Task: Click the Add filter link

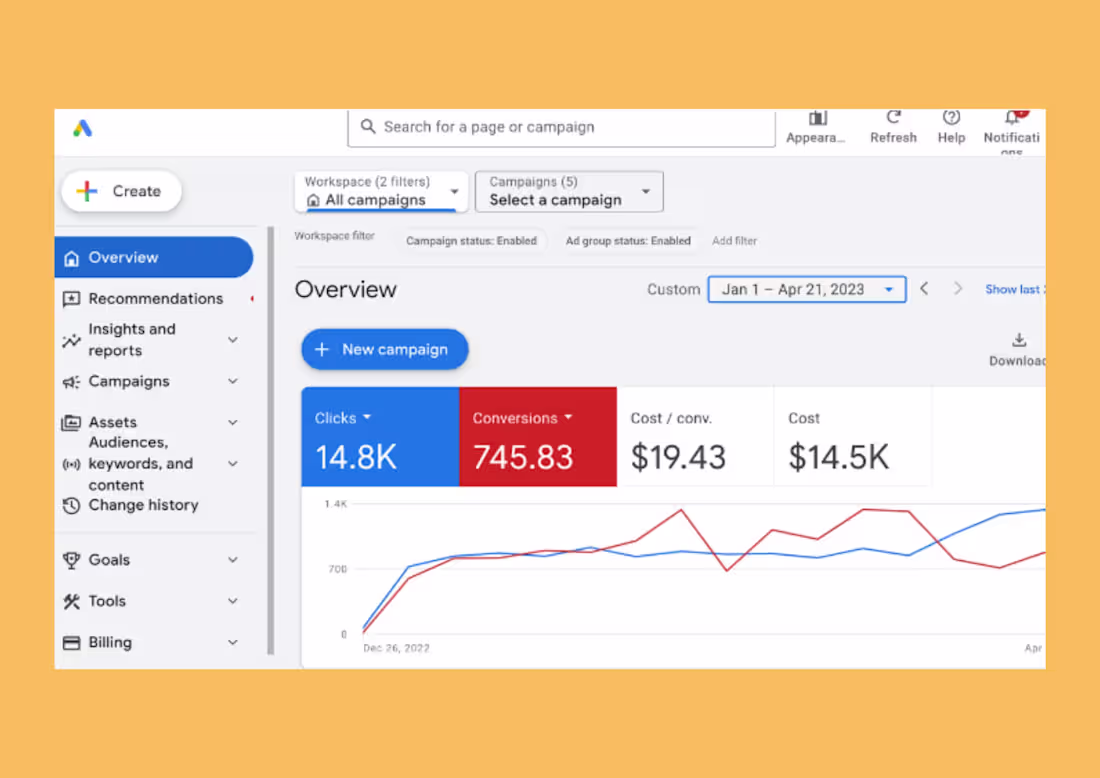Action: point(734,240)
